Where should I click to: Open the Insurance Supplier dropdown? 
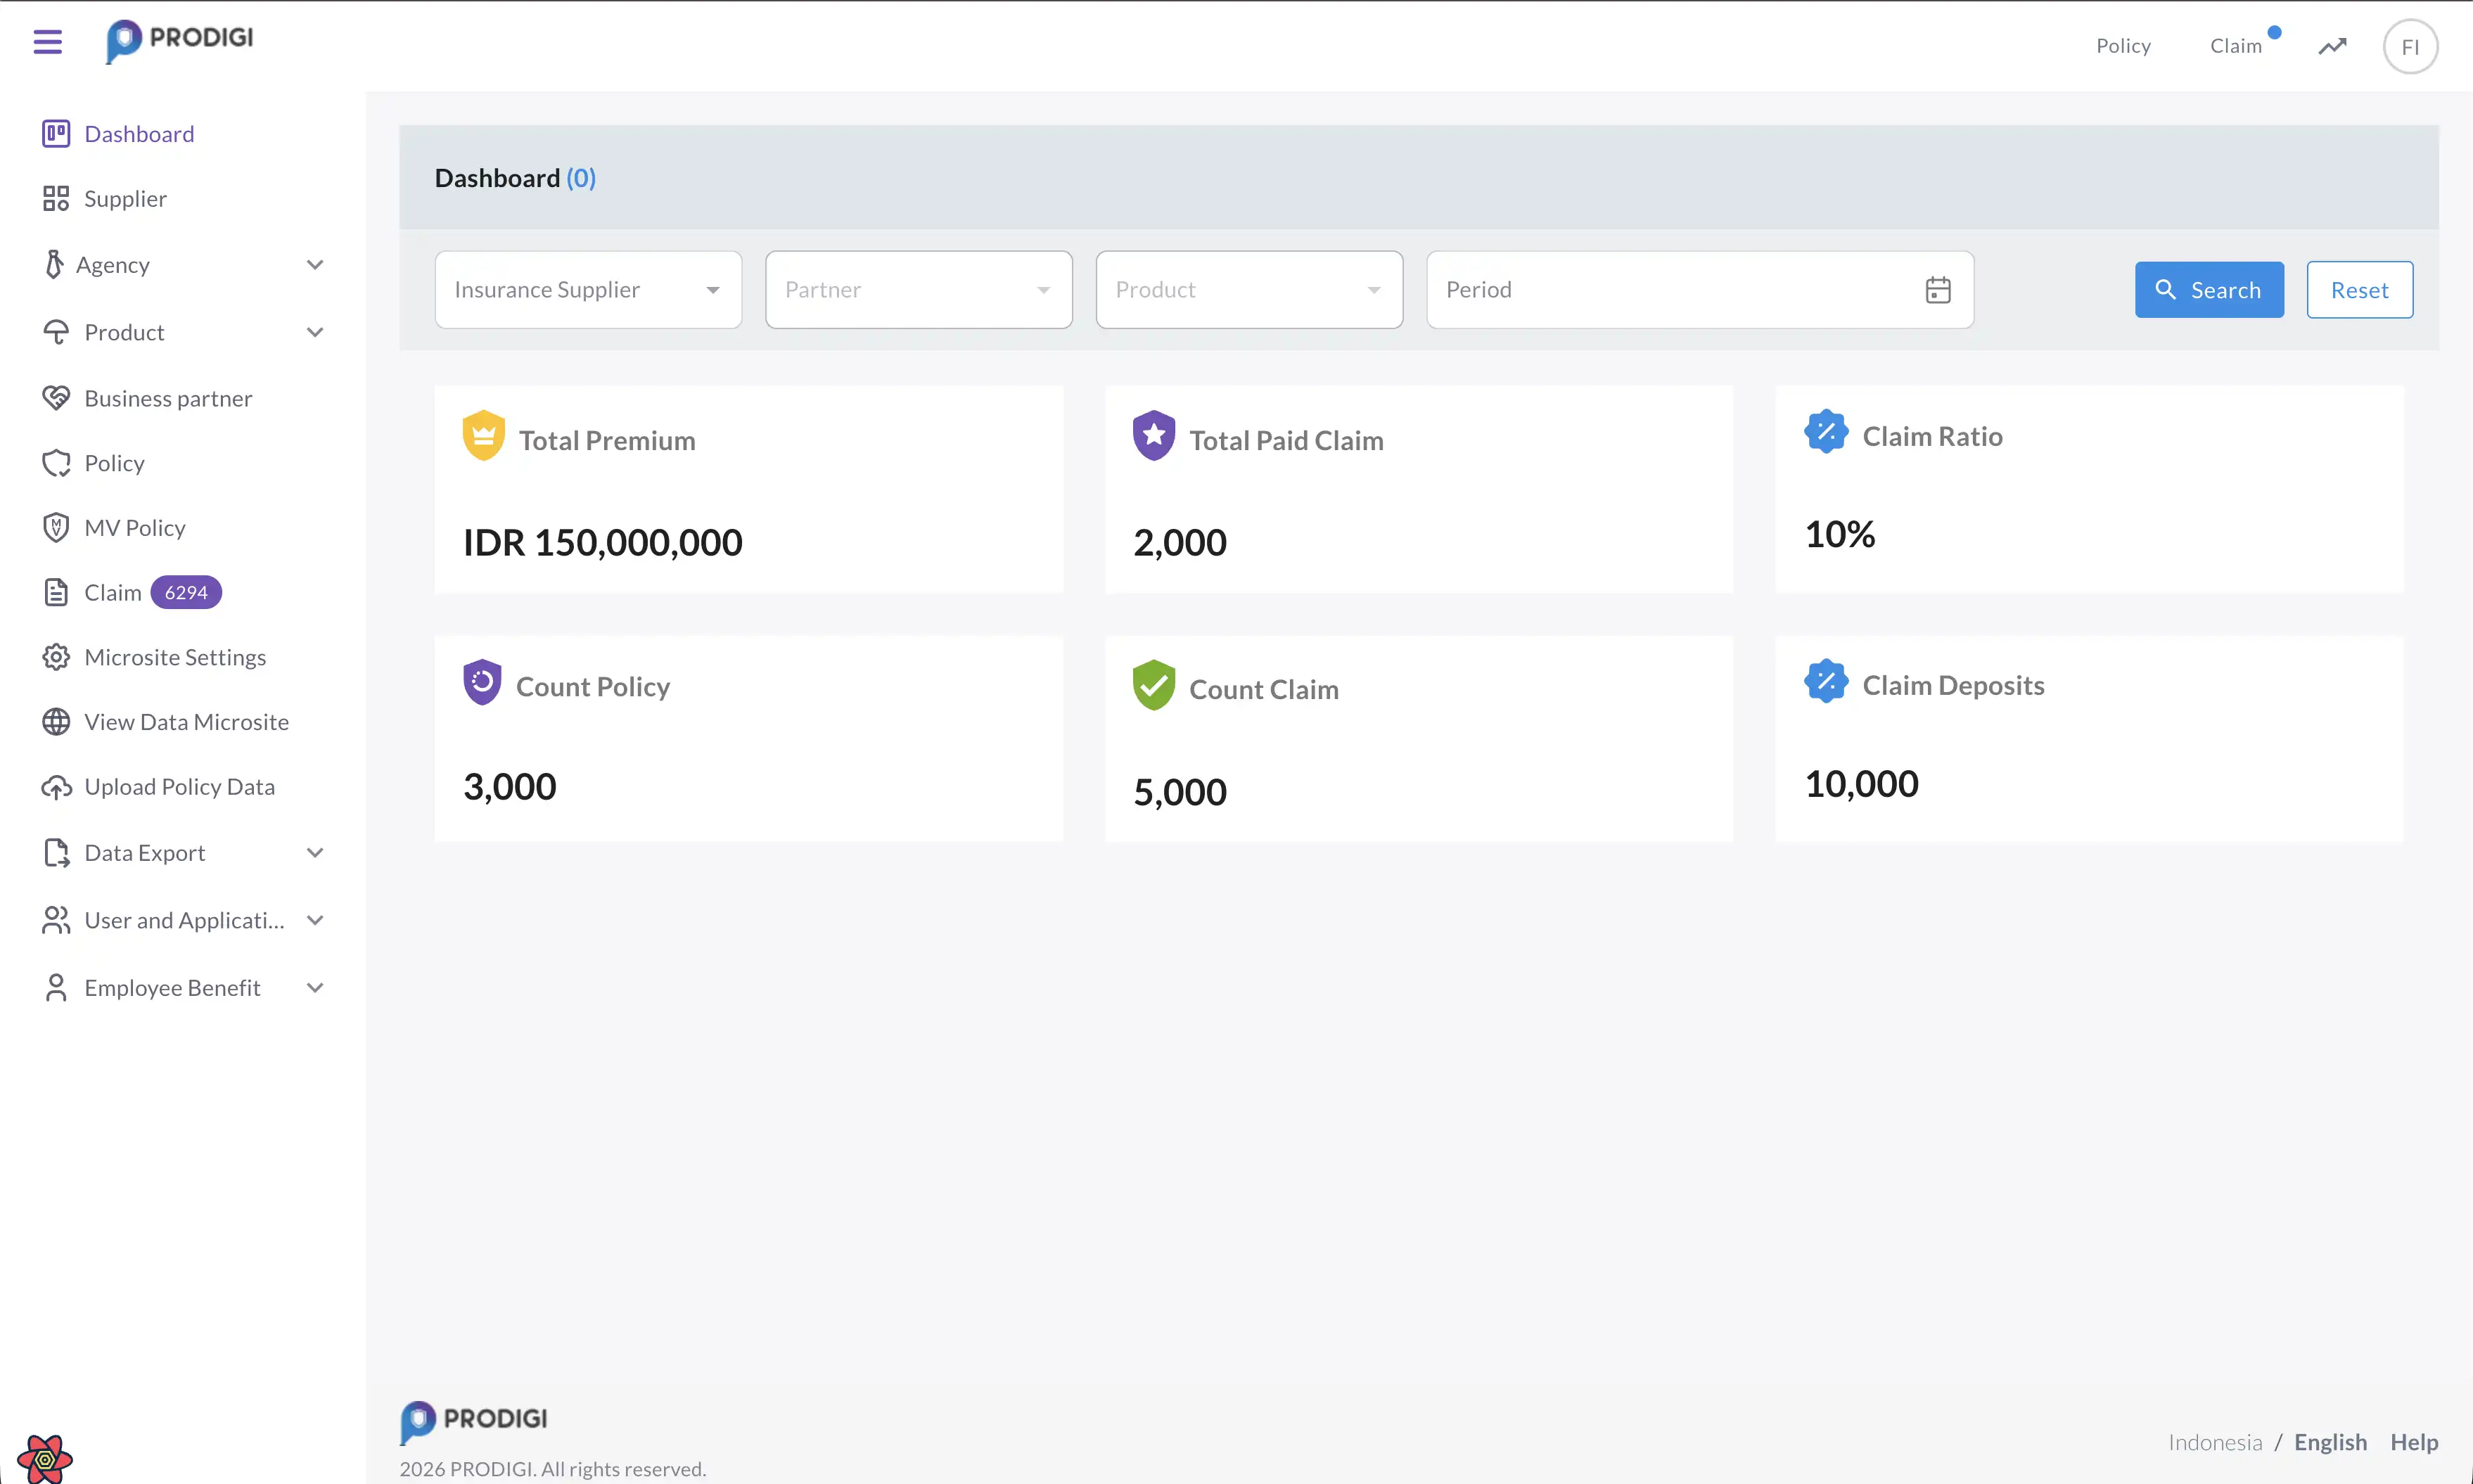pyautogui.click(x=588, y=289)
